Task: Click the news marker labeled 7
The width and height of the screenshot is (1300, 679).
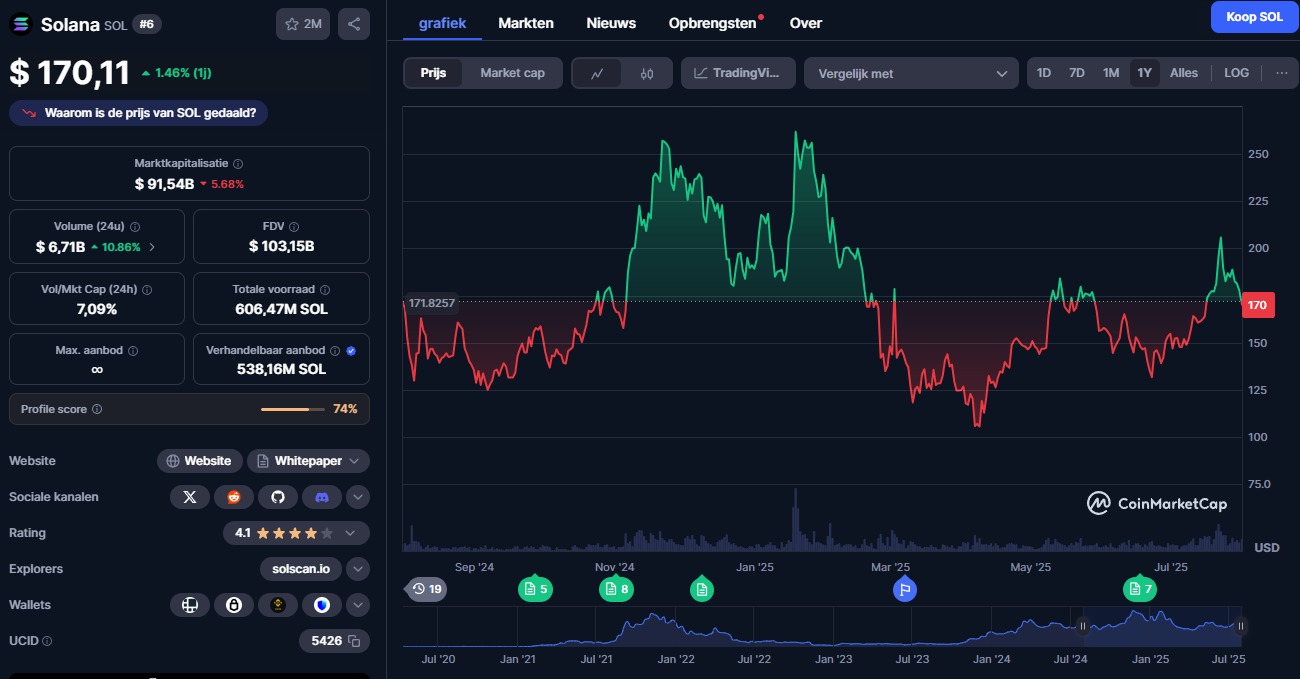Action: coord(1139,589)
